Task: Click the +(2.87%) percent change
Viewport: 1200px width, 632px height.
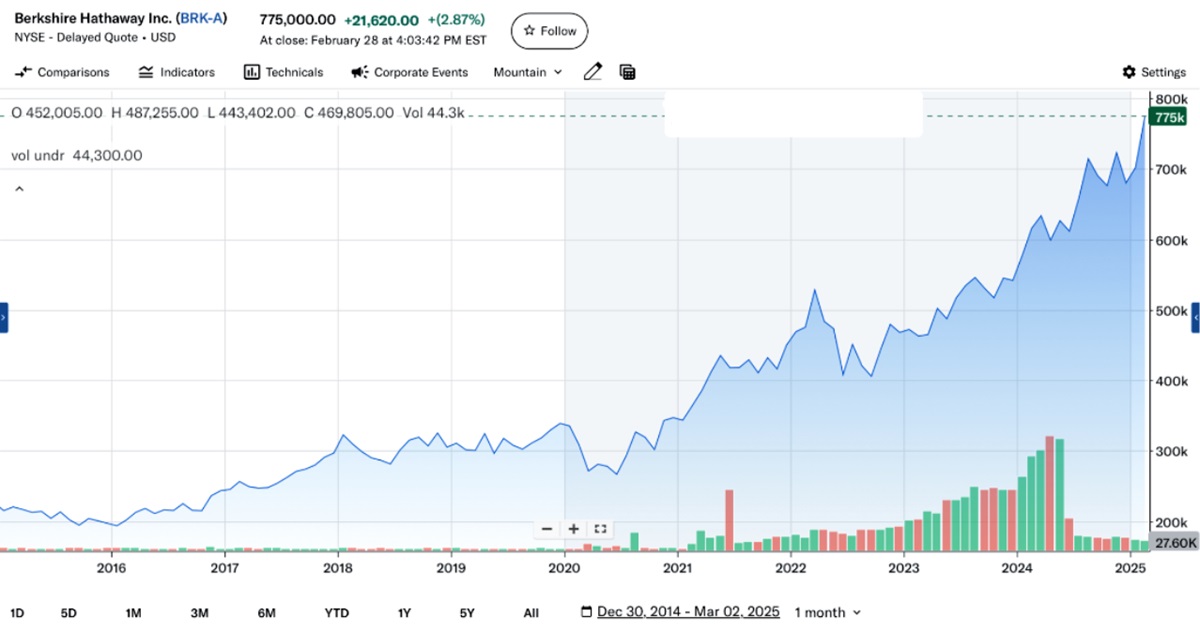Action: click(456, 19)
